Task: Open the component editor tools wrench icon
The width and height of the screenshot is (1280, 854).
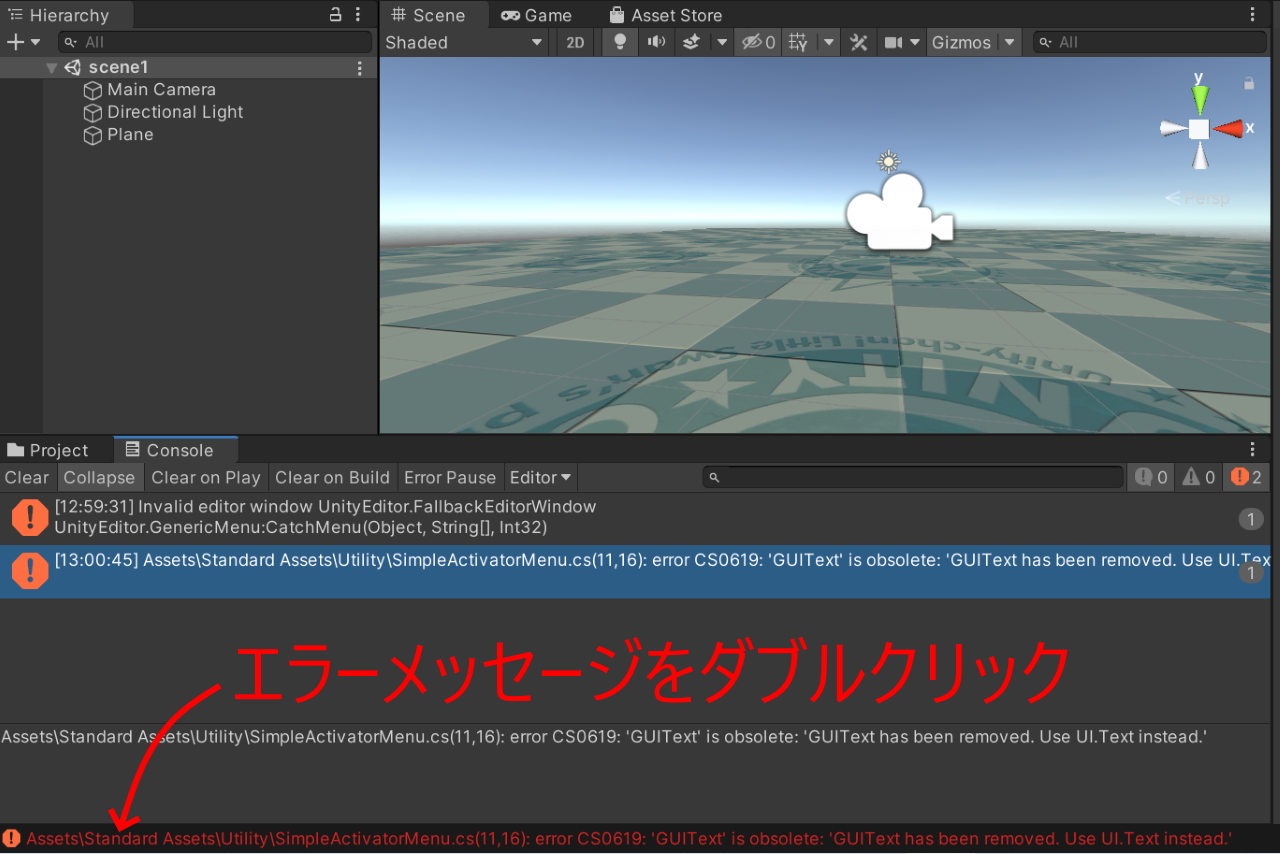Action: pos(858,42)
